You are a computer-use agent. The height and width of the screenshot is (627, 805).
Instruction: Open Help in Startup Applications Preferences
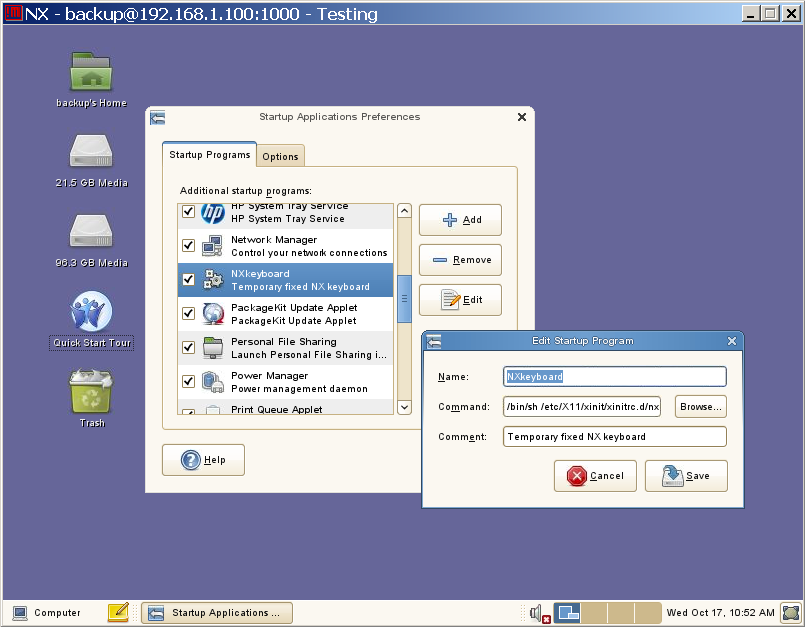[203, 460]
